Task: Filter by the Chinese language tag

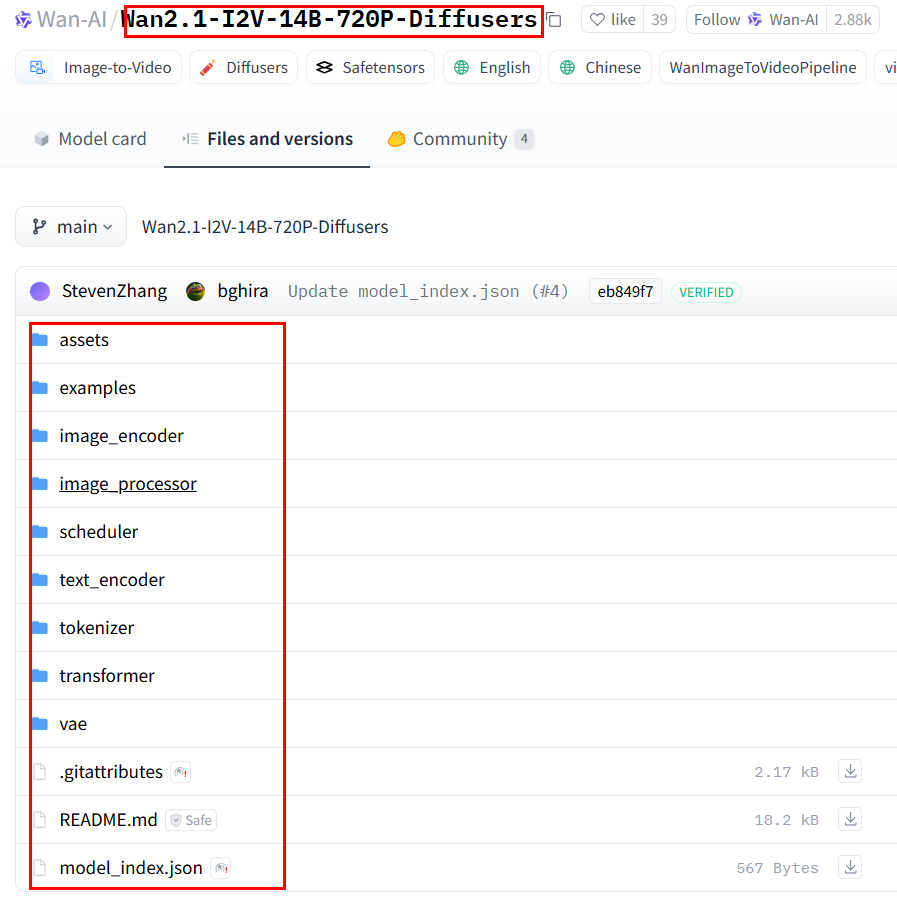Action: (x=600, y=68)
